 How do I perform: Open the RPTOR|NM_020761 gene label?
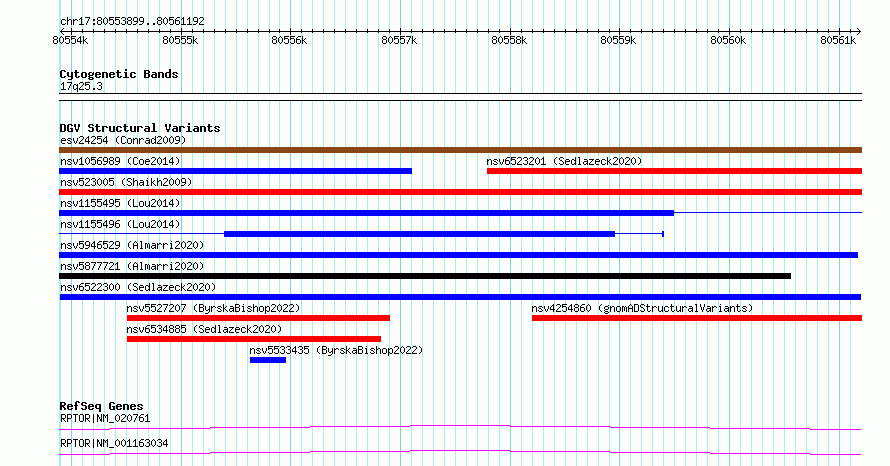point(105,418)
